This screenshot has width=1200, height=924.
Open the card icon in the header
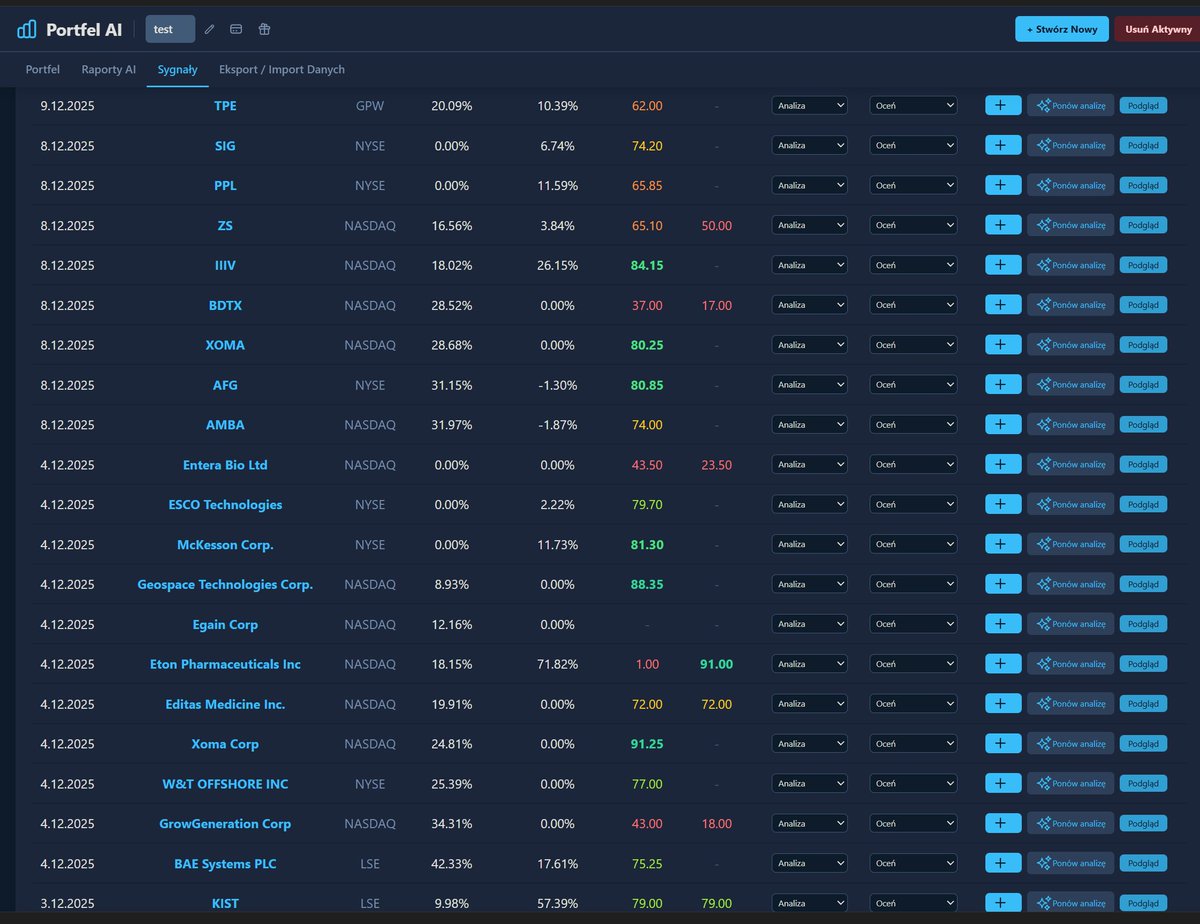(236, 29)
